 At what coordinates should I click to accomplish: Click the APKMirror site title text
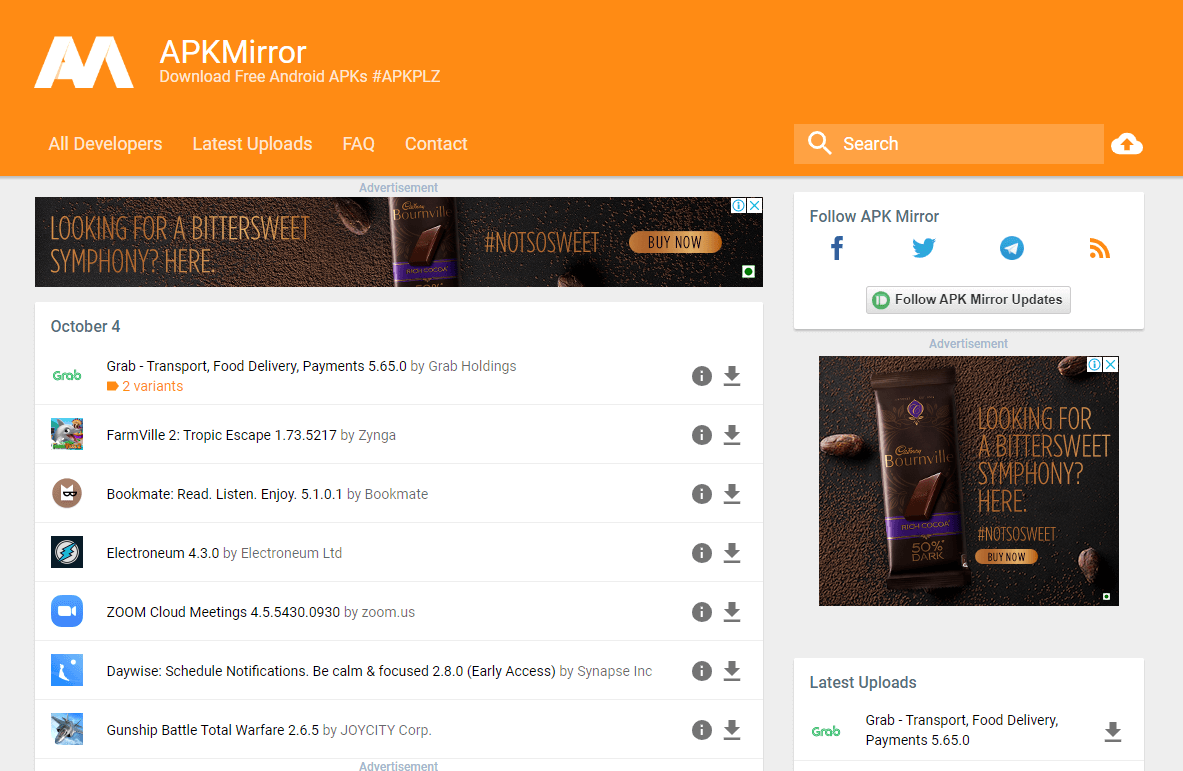tap(233, 51)
